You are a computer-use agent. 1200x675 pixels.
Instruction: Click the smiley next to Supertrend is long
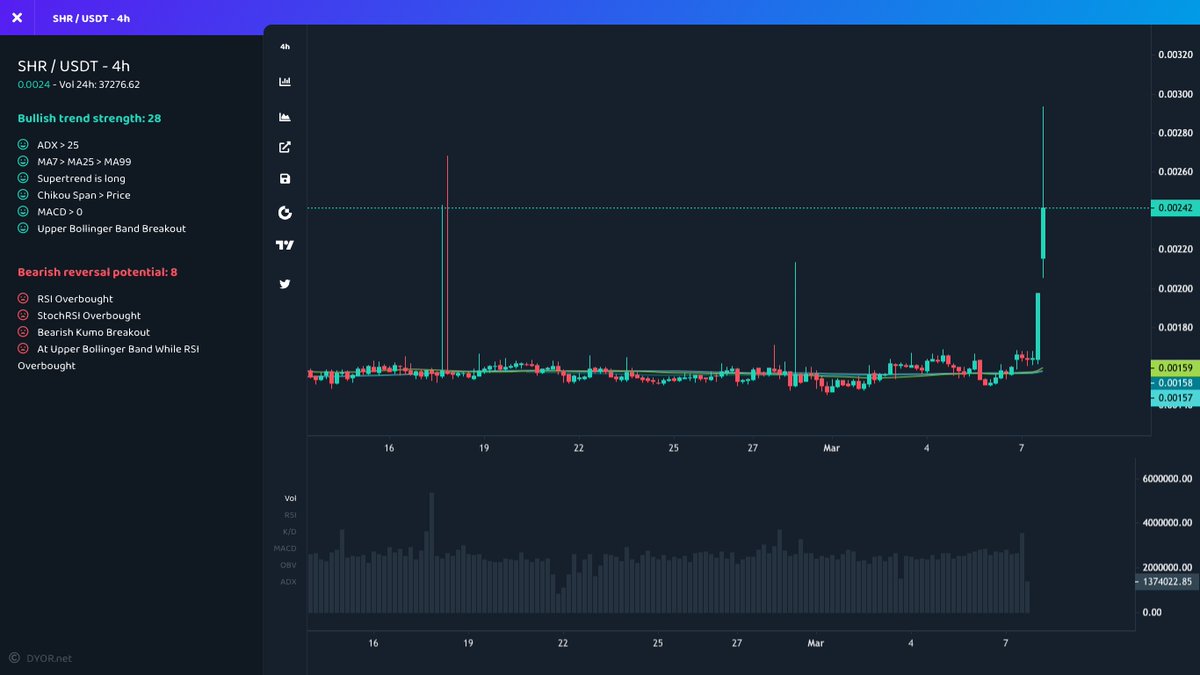23,179
